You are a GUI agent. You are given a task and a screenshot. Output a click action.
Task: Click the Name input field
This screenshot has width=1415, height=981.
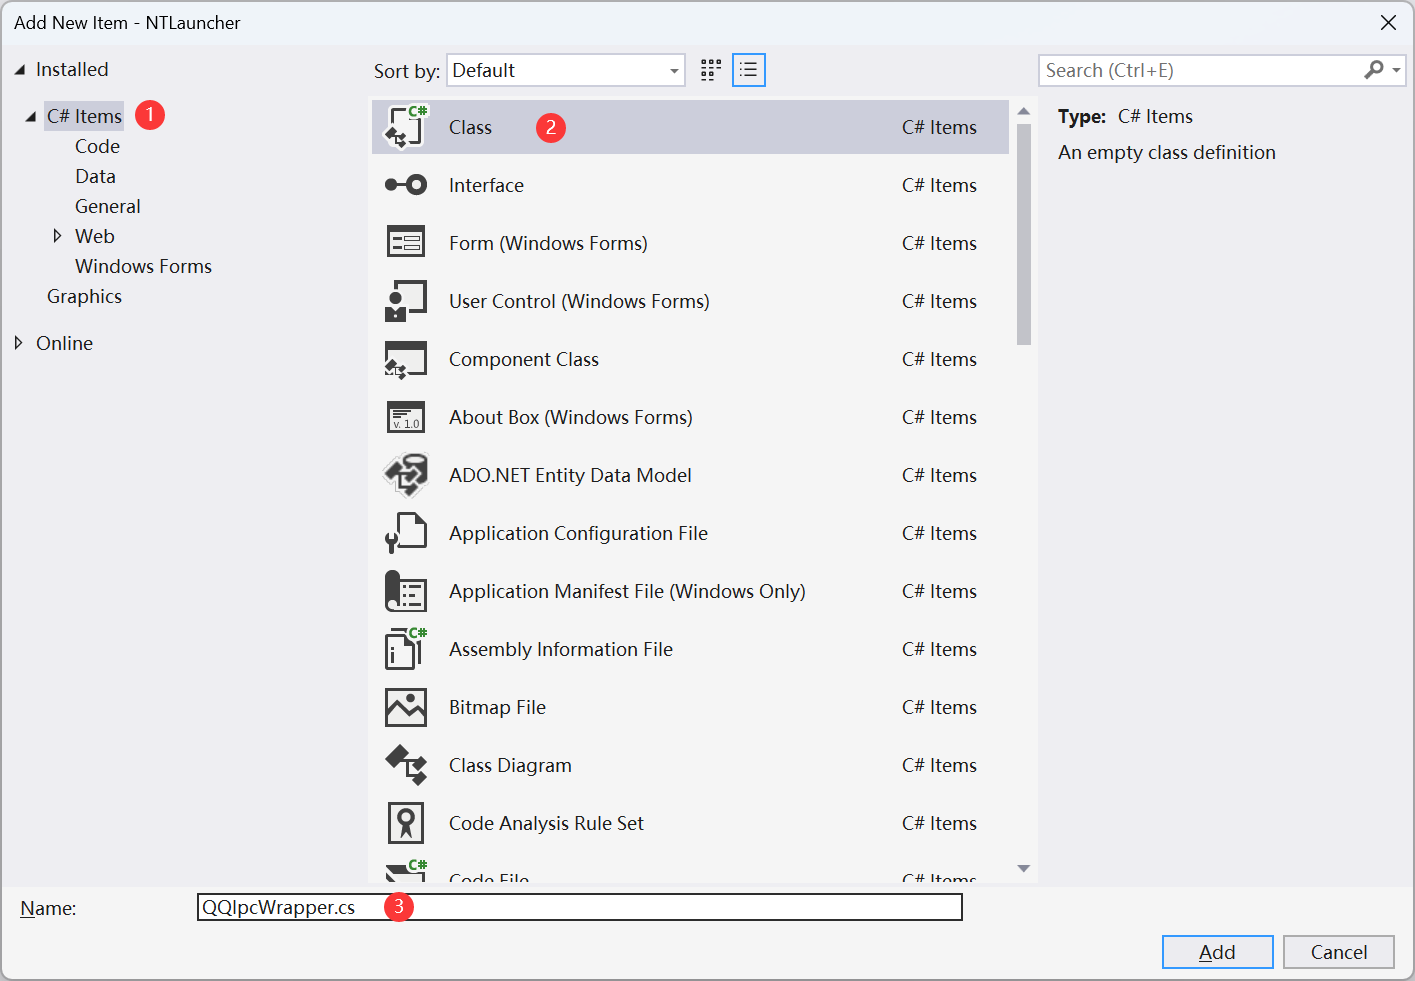coord(580,907)
